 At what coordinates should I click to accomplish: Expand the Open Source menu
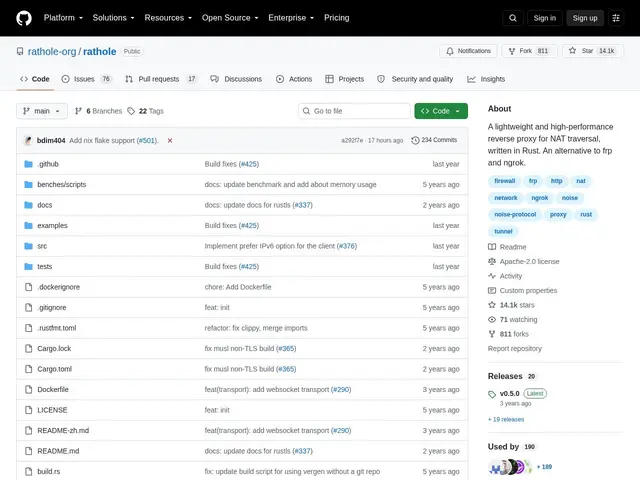230,18
